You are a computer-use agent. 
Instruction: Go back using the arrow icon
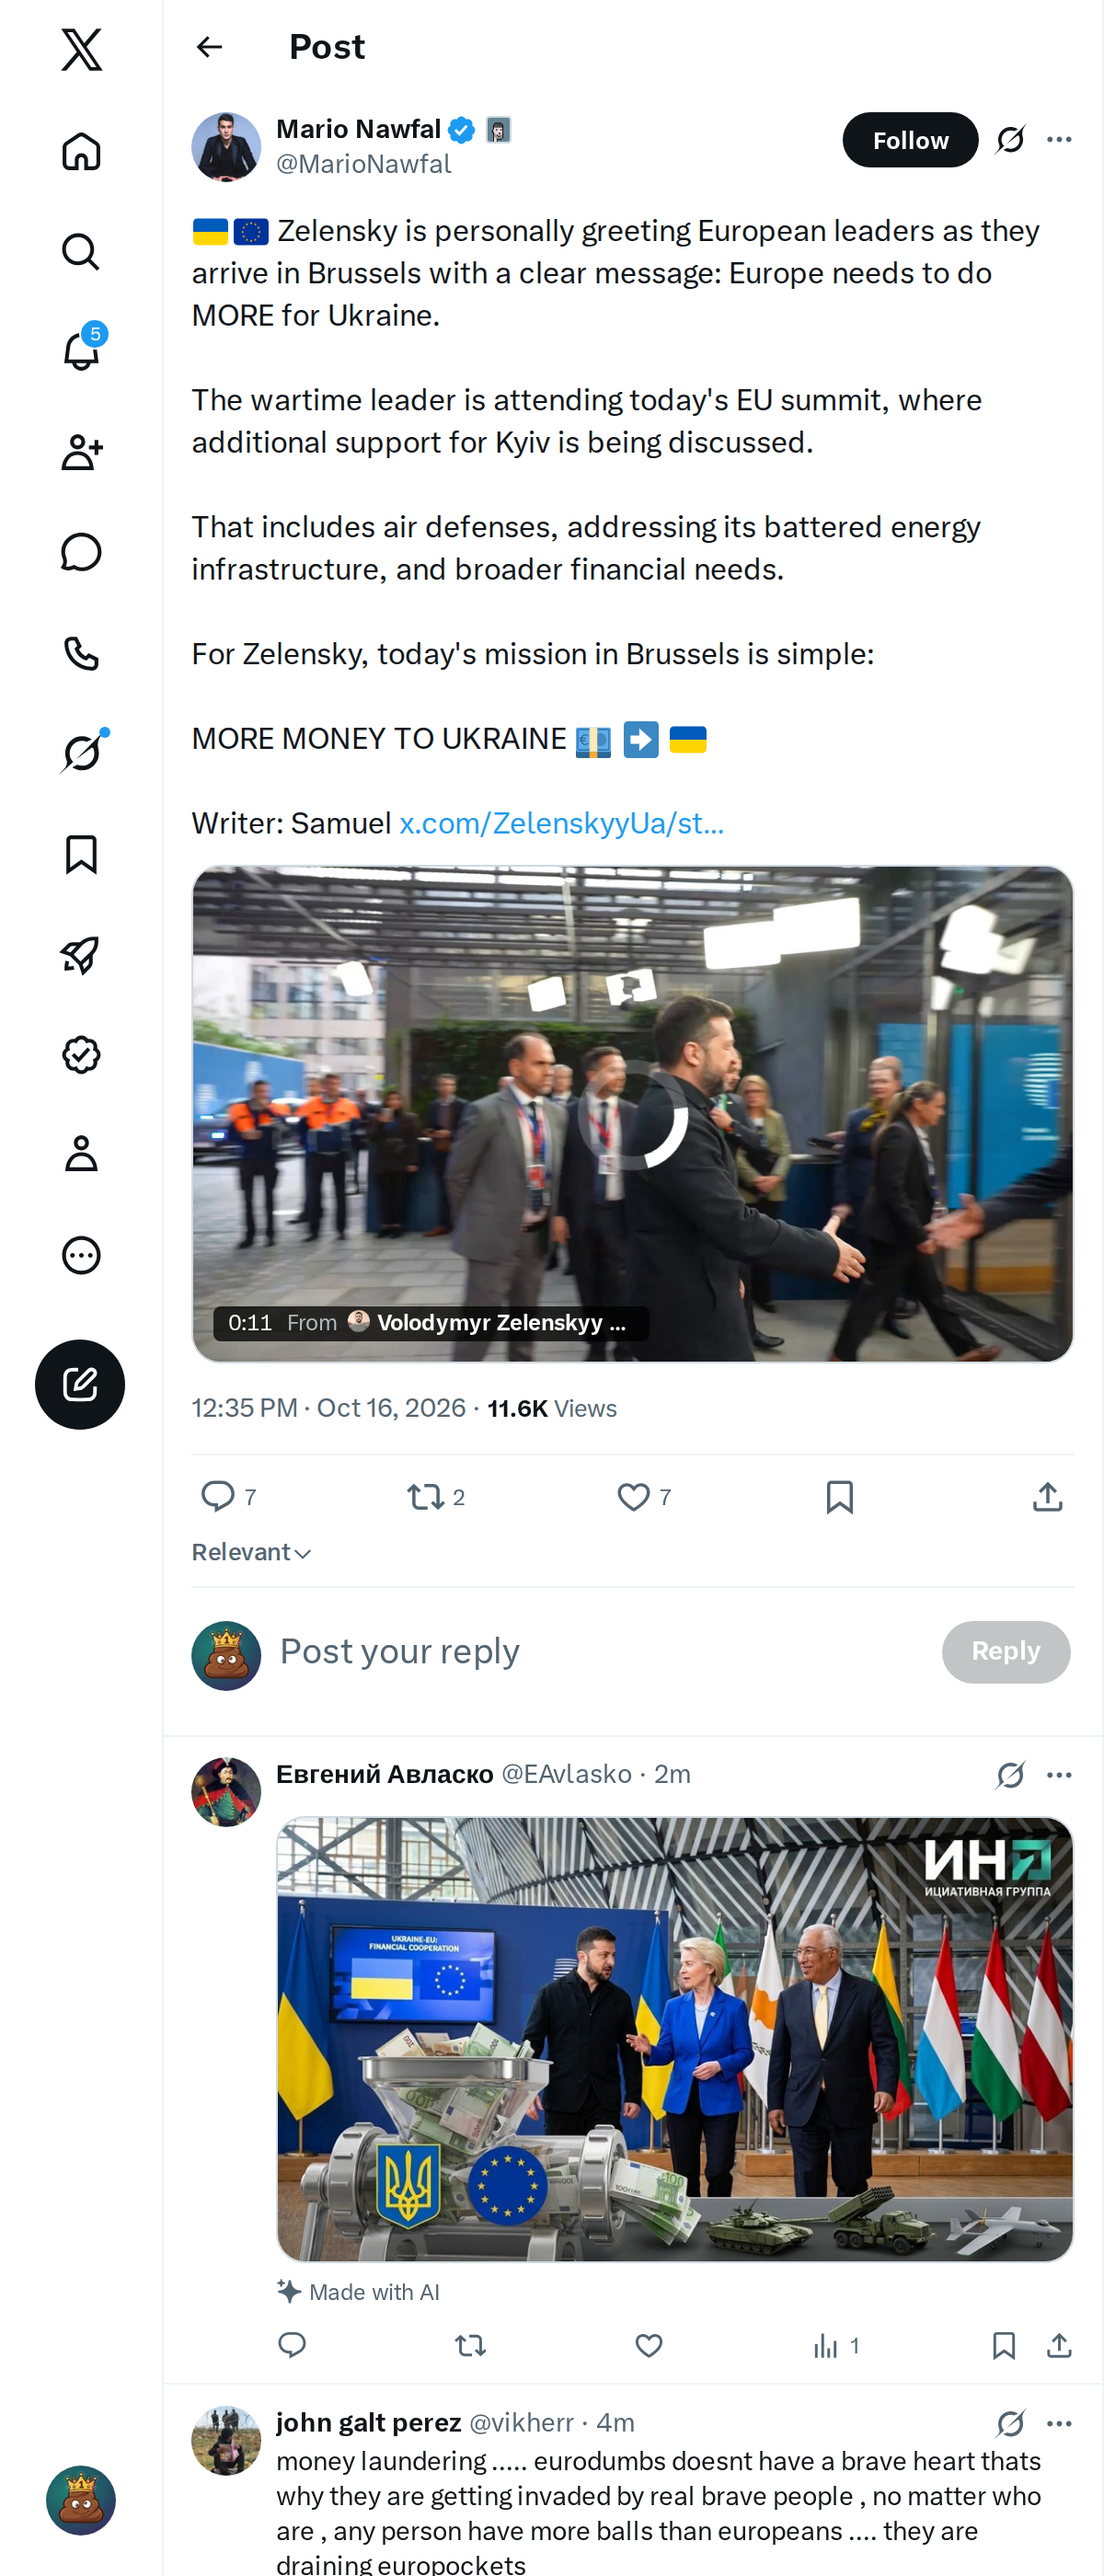209,47
